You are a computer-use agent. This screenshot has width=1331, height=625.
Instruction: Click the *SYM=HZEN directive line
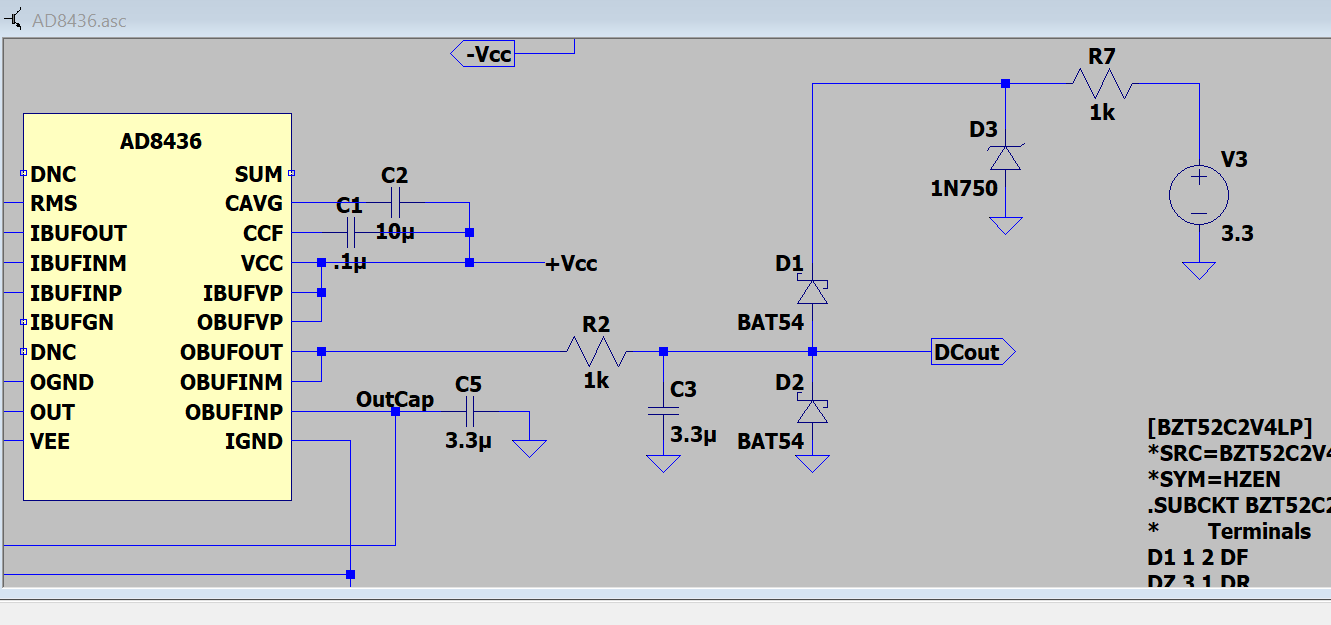[x=1213, y=479]
